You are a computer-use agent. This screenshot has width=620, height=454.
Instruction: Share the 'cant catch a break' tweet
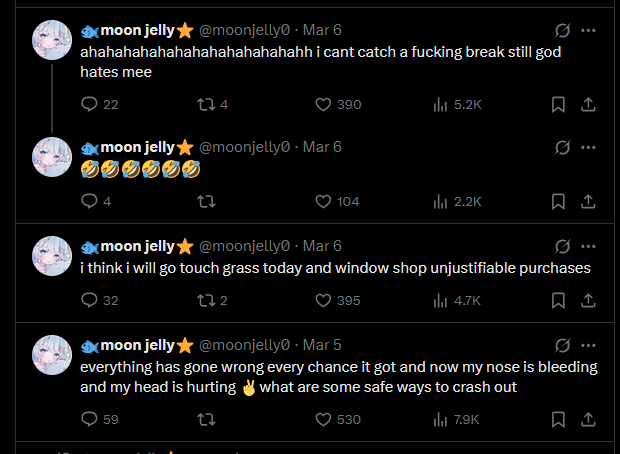(x=589, y=104)
